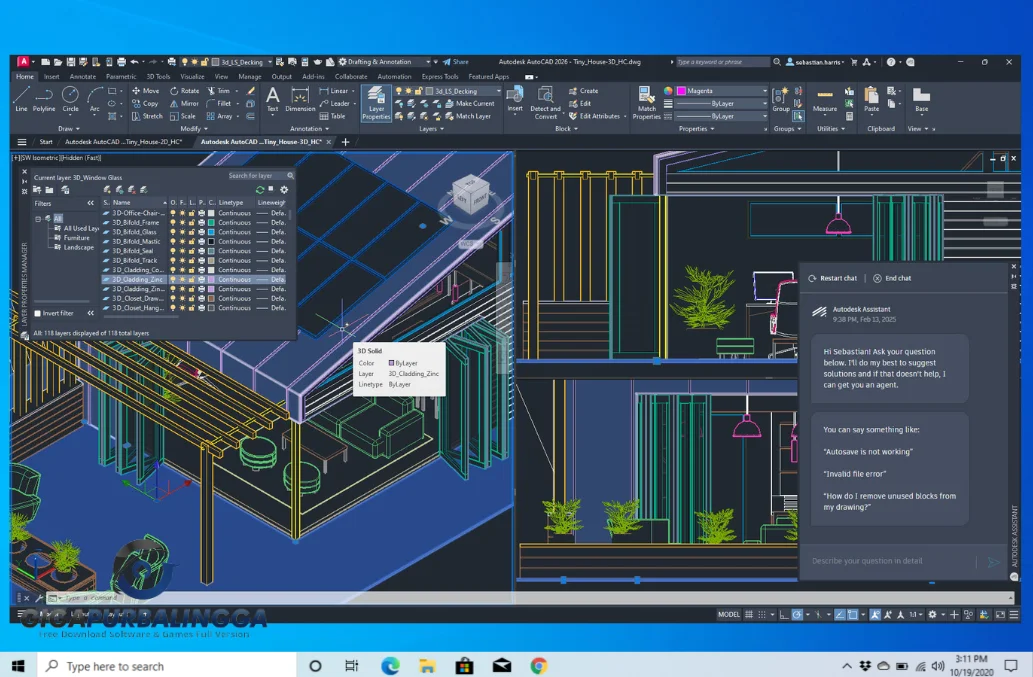This screenshot has height=677, width=1033.
Task: Open Layer Properties palette
Action: (376, 103)
